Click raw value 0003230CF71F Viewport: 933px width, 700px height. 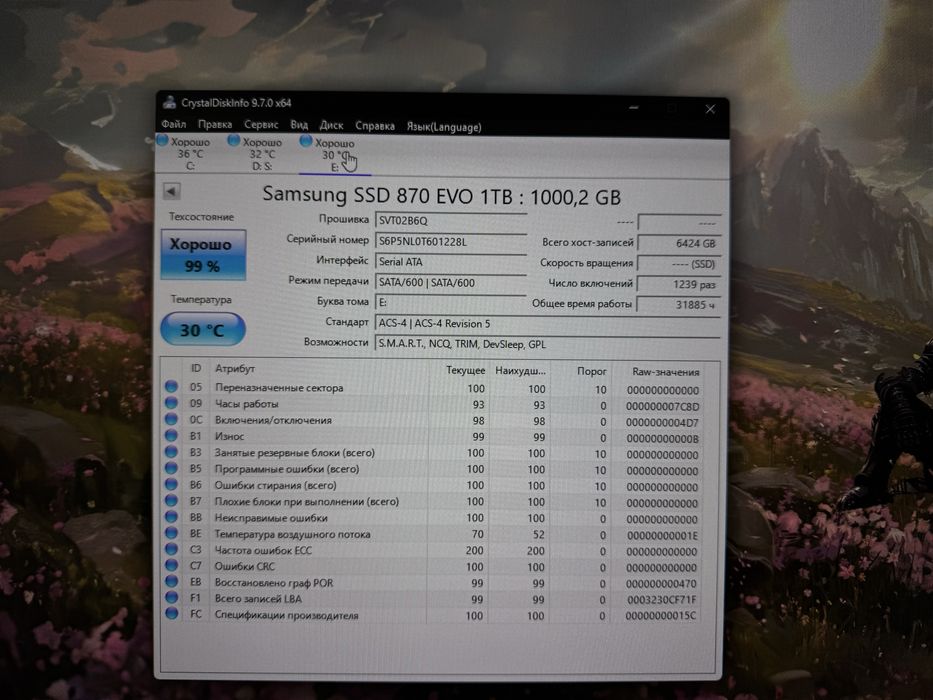(x=661, y=600)
